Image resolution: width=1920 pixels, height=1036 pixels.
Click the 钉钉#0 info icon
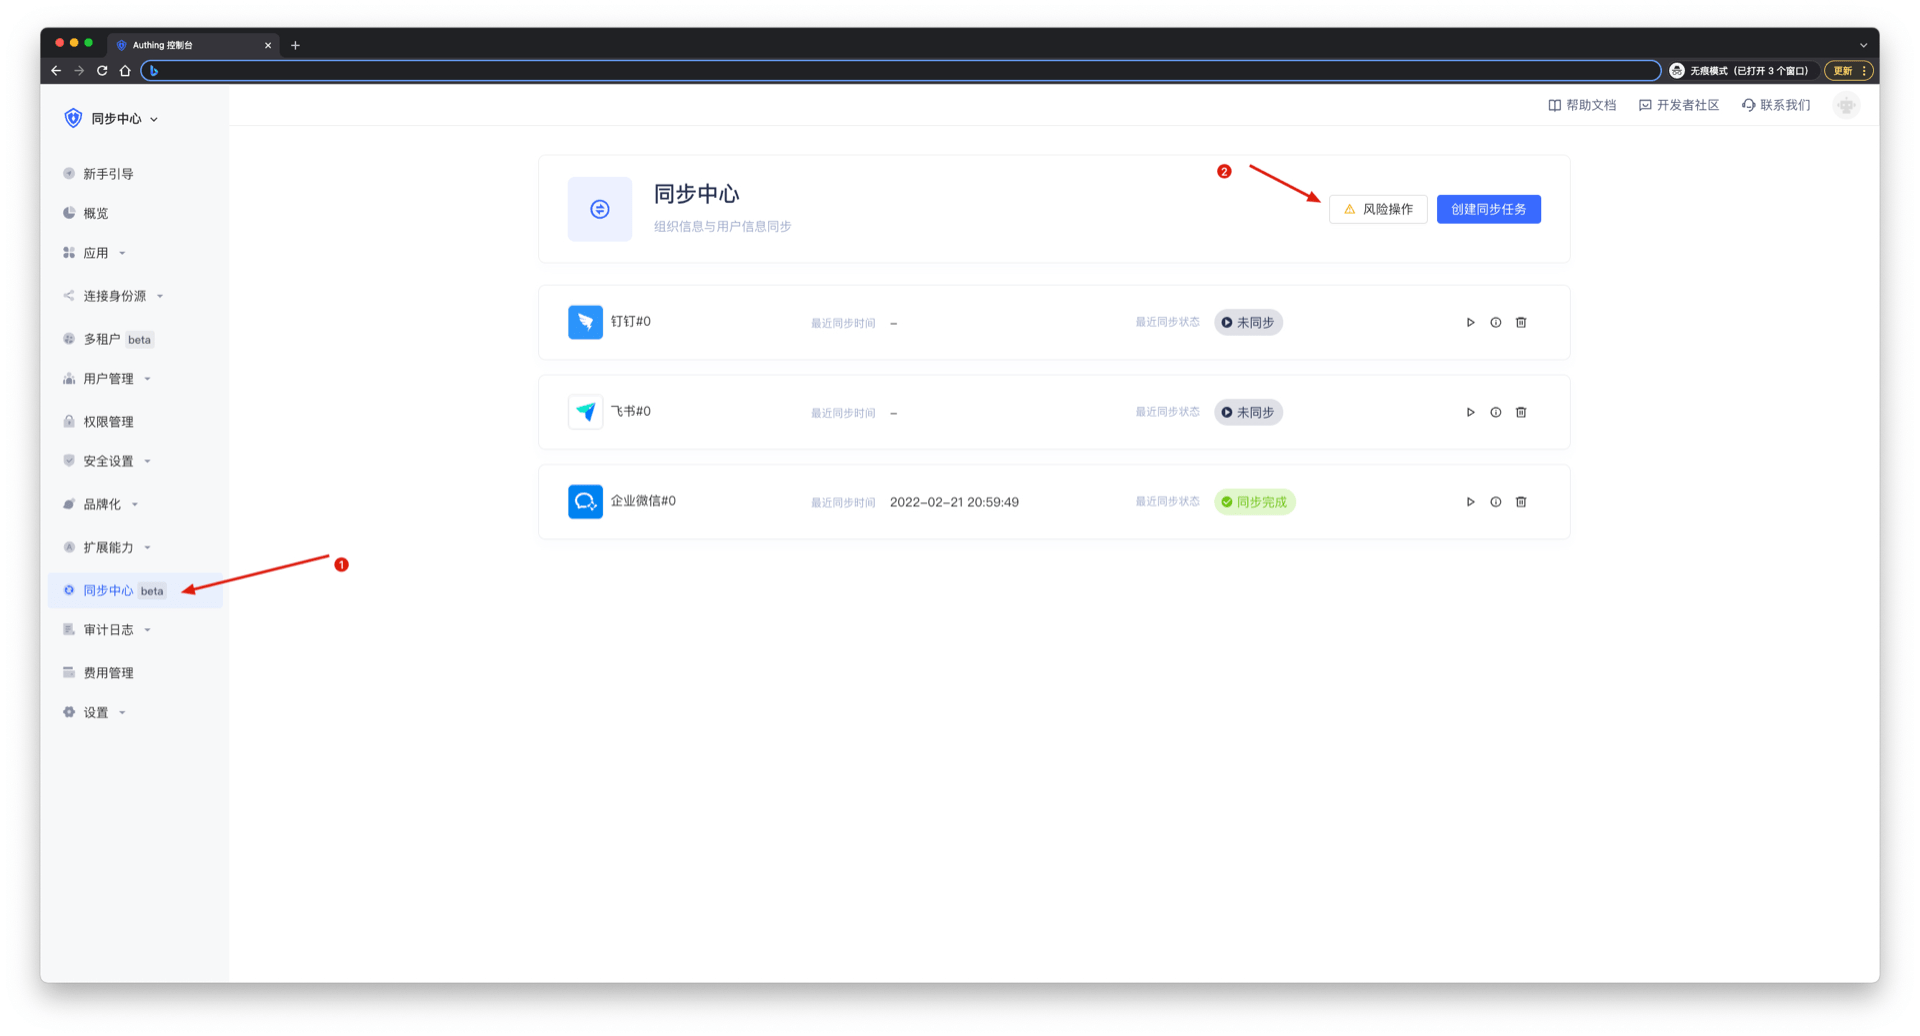(x=1495, y=323)
